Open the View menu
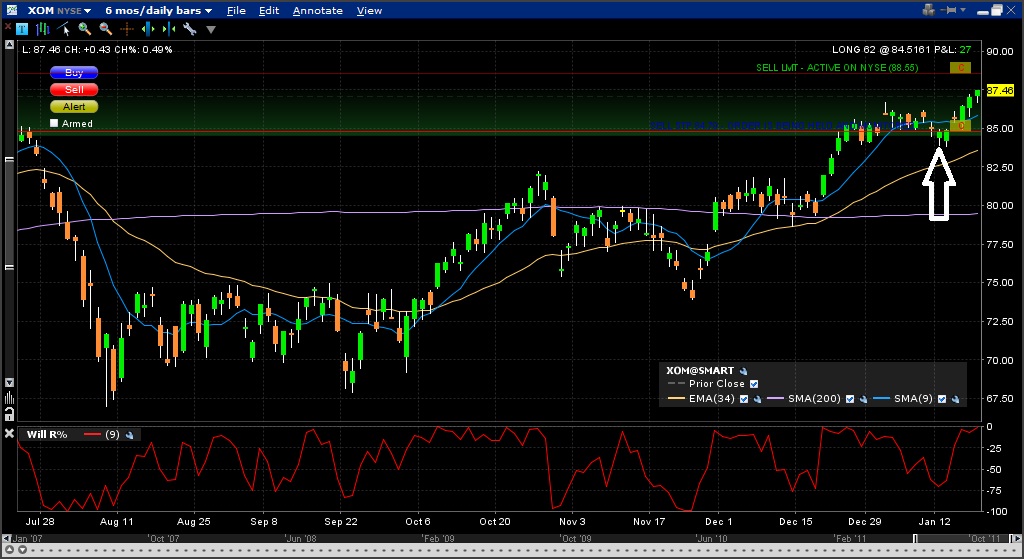The image size is (1024, 559). (x=370, y=10)
